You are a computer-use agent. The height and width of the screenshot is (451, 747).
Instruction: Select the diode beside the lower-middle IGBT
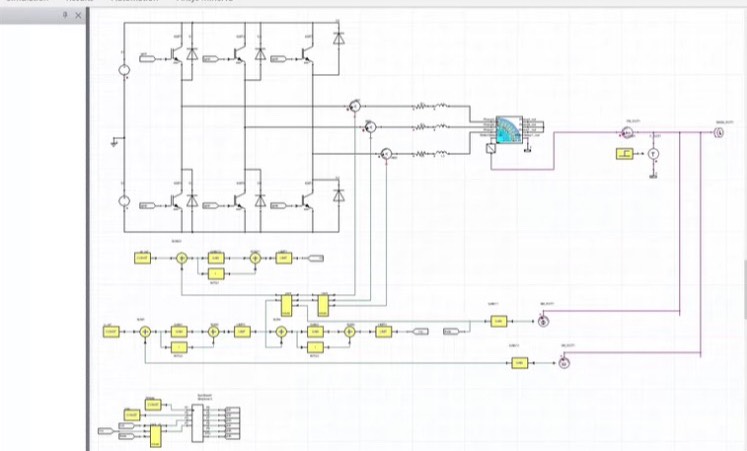(260, 200)
